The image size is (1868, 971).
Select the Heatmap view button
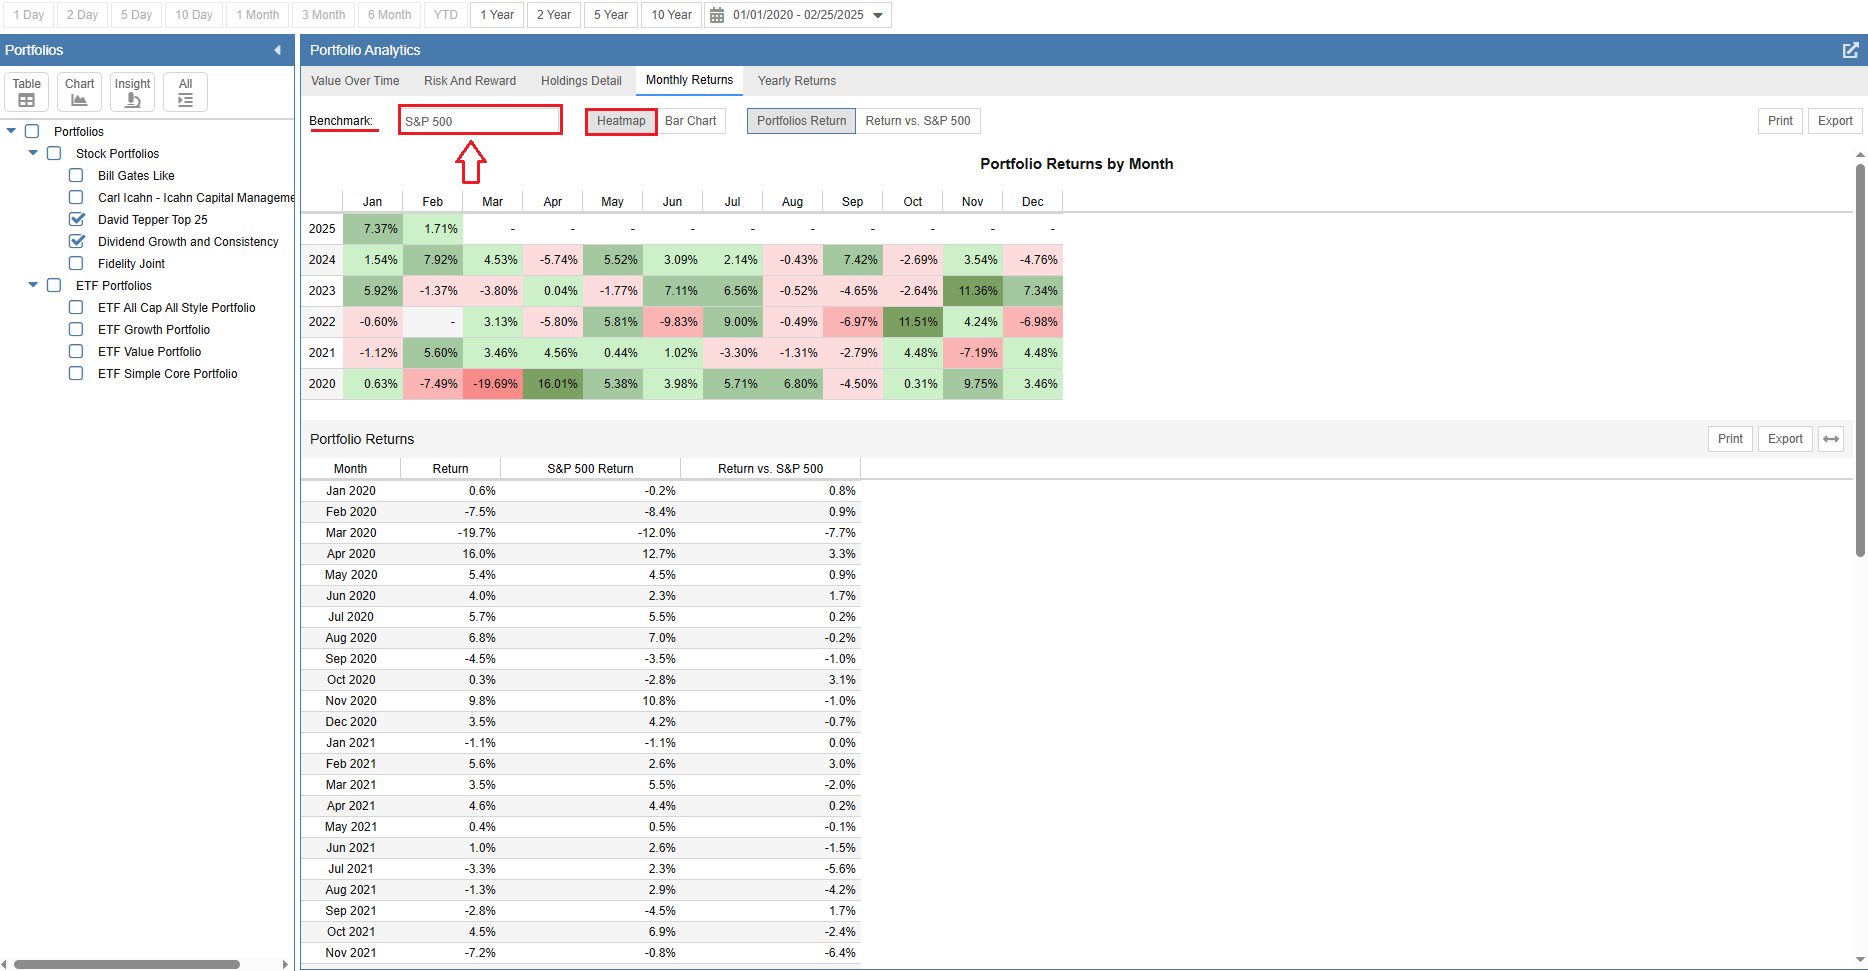pos(621,121)
